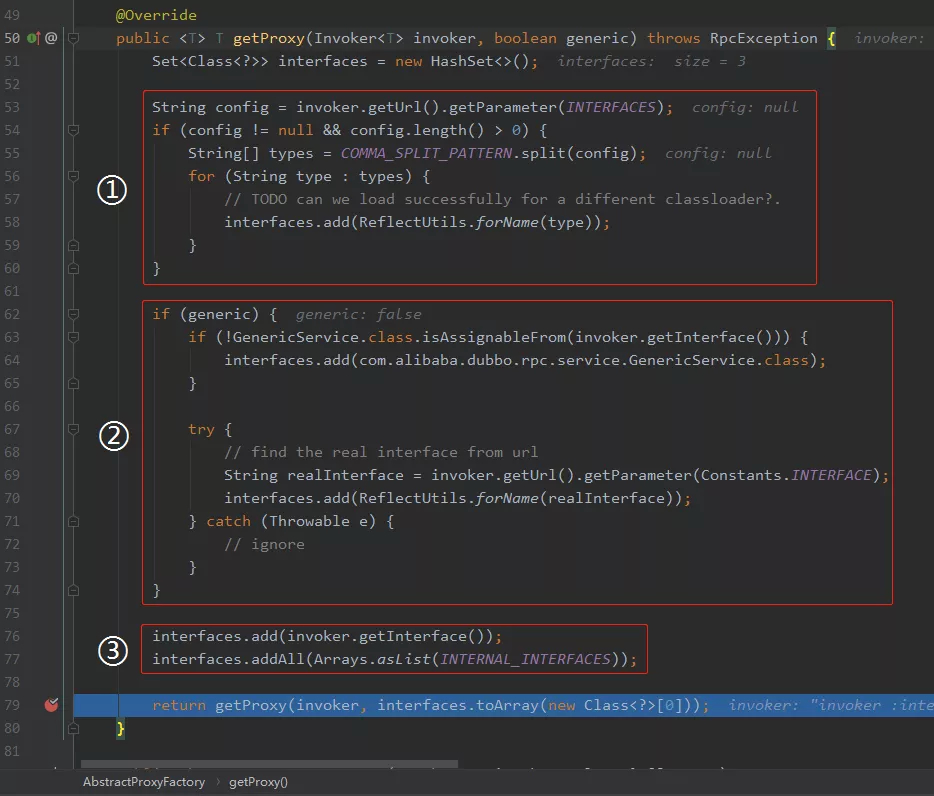Viewport: 934px width, 796px height.
Task: Collapse the catch block fold marker at line 71
Action: coord(73,522)
